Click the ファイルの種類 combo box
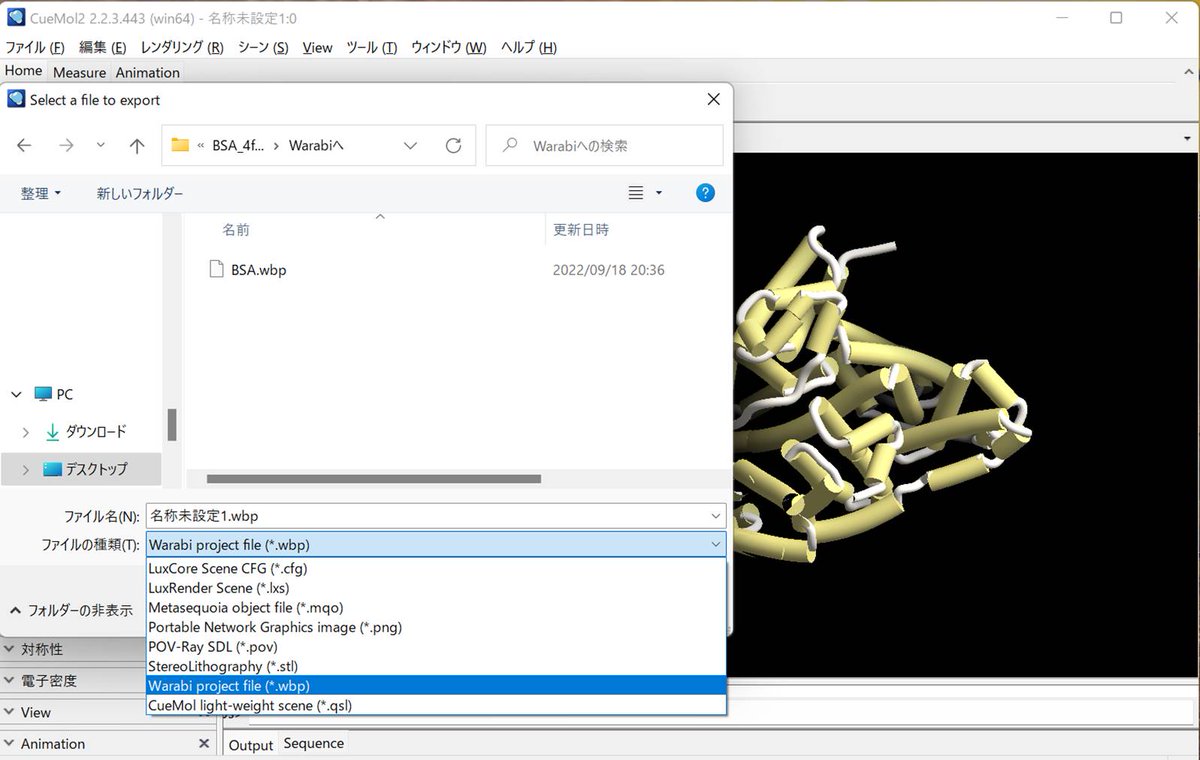The image size is (1200, 760). 436,545
